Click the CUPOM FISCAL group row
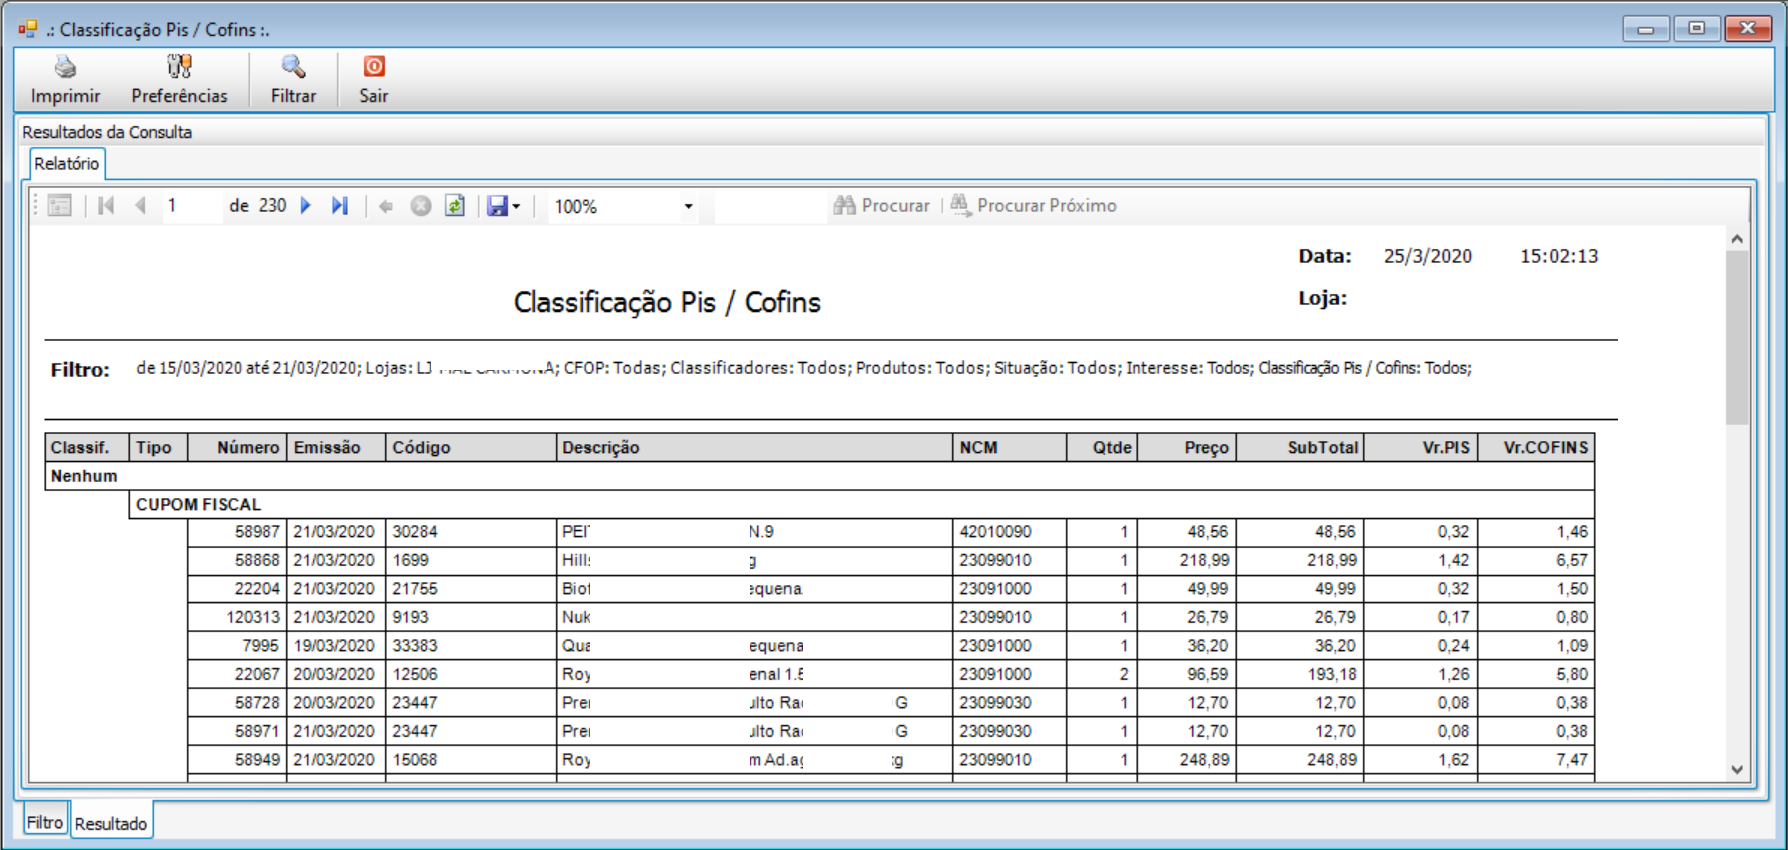 point(862,504)
